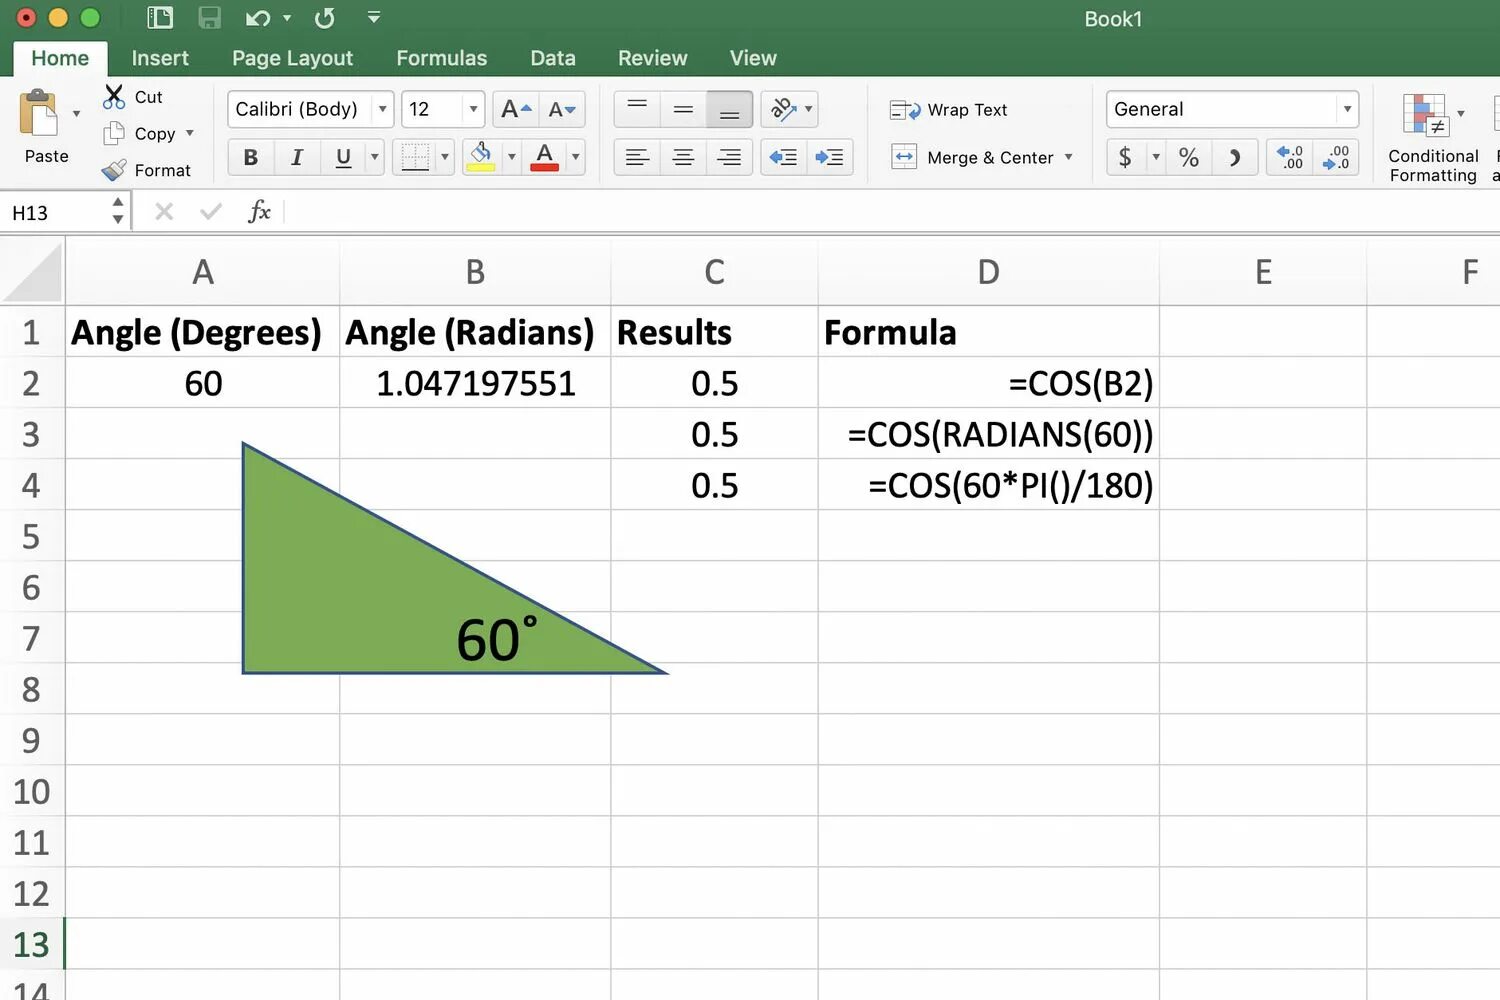Expand fill color dropdown arrow

pyautogui.click(x=511, y=157)
